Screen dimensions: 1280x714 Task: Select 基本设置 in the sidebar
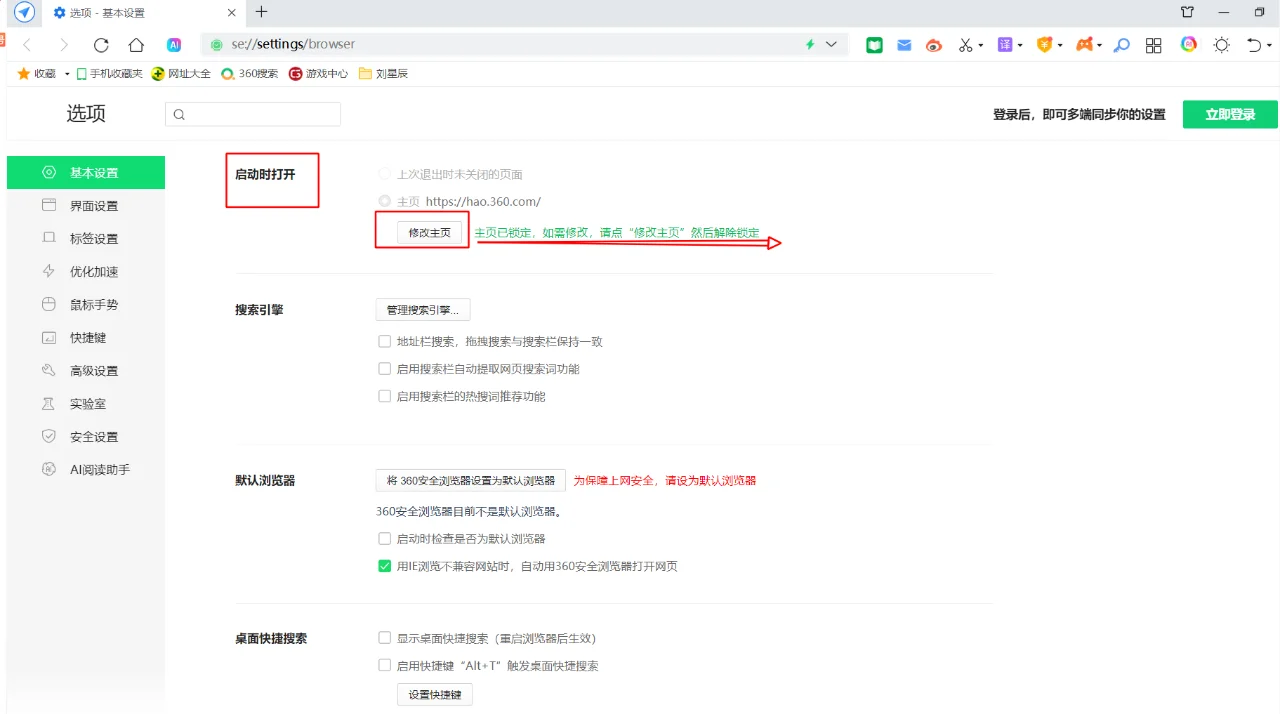pos(86,173)
